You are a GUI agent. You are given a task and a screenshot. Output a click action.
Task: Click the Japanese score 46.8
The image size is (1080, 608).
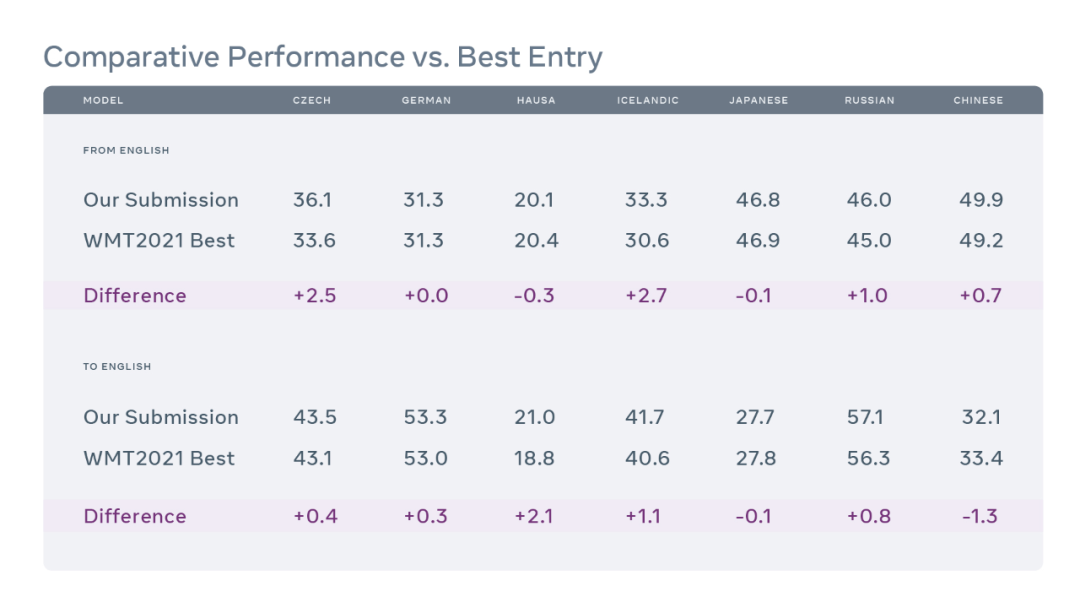click(x=758, y=200)
